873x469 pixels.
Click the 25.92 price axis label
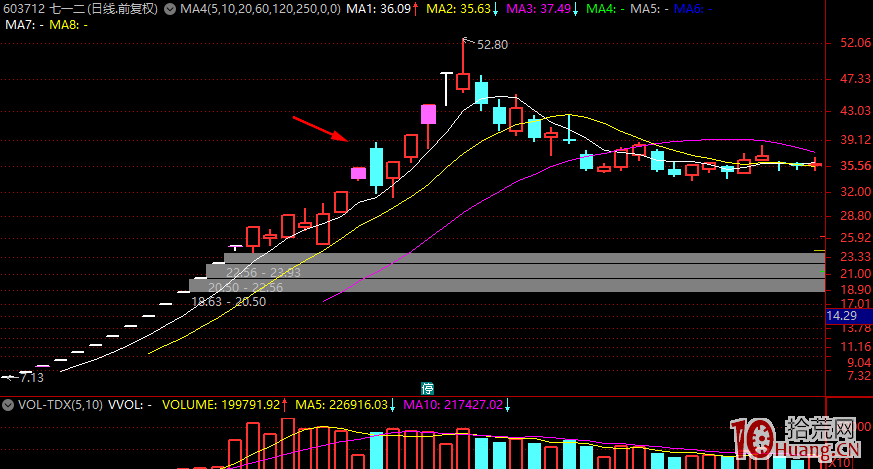(855, 238)
